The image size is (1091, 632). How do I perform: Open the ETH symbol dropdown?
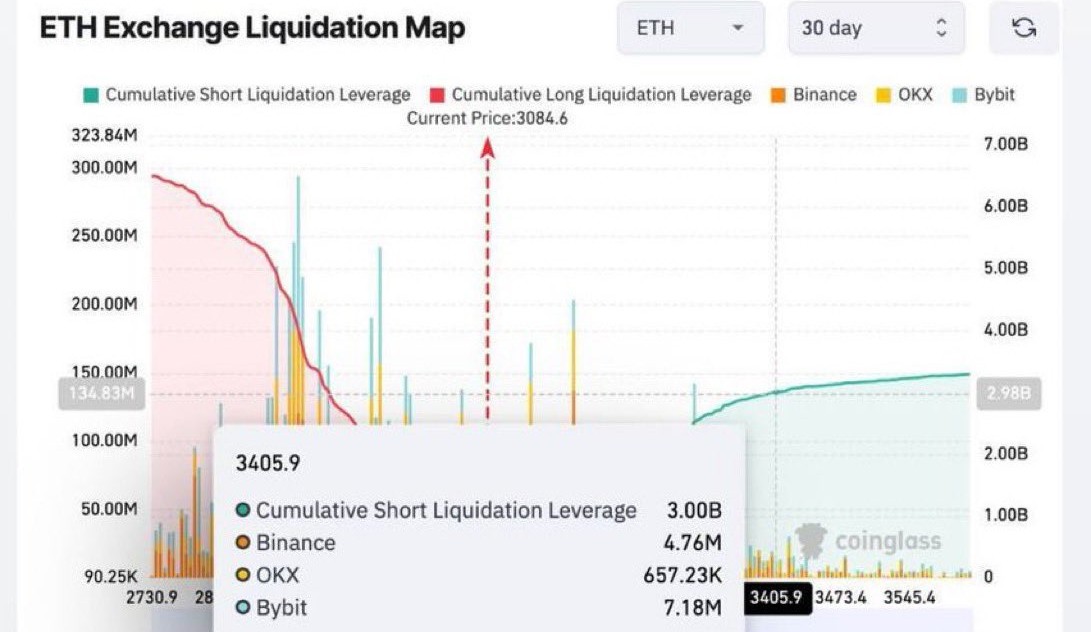coord(690,28)
